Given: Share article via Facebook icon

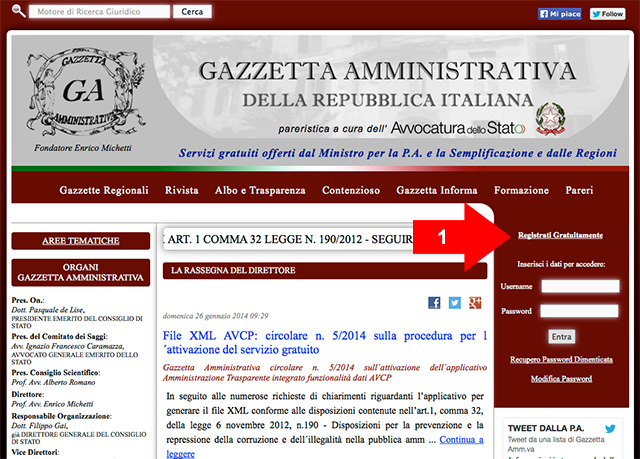Looking at the screenshot, I should point(434,302).
